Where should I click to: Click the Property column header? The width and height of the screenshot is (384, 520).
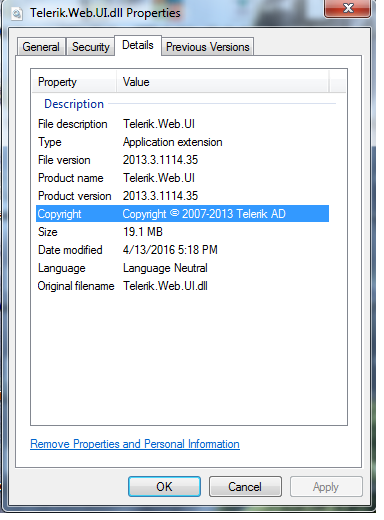74,82
